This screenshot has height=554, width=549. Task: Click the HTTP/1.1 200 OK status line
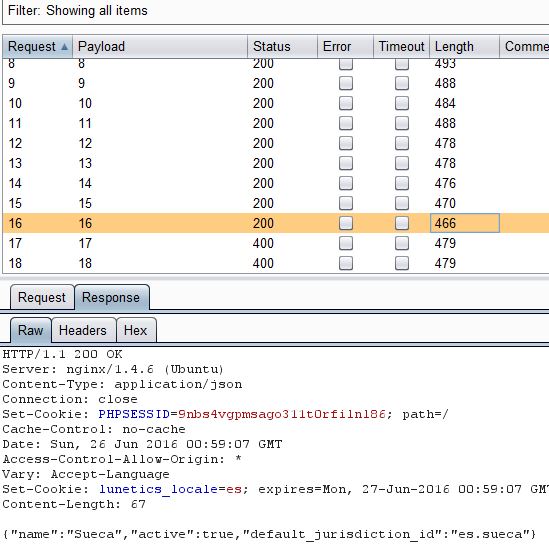62,354
